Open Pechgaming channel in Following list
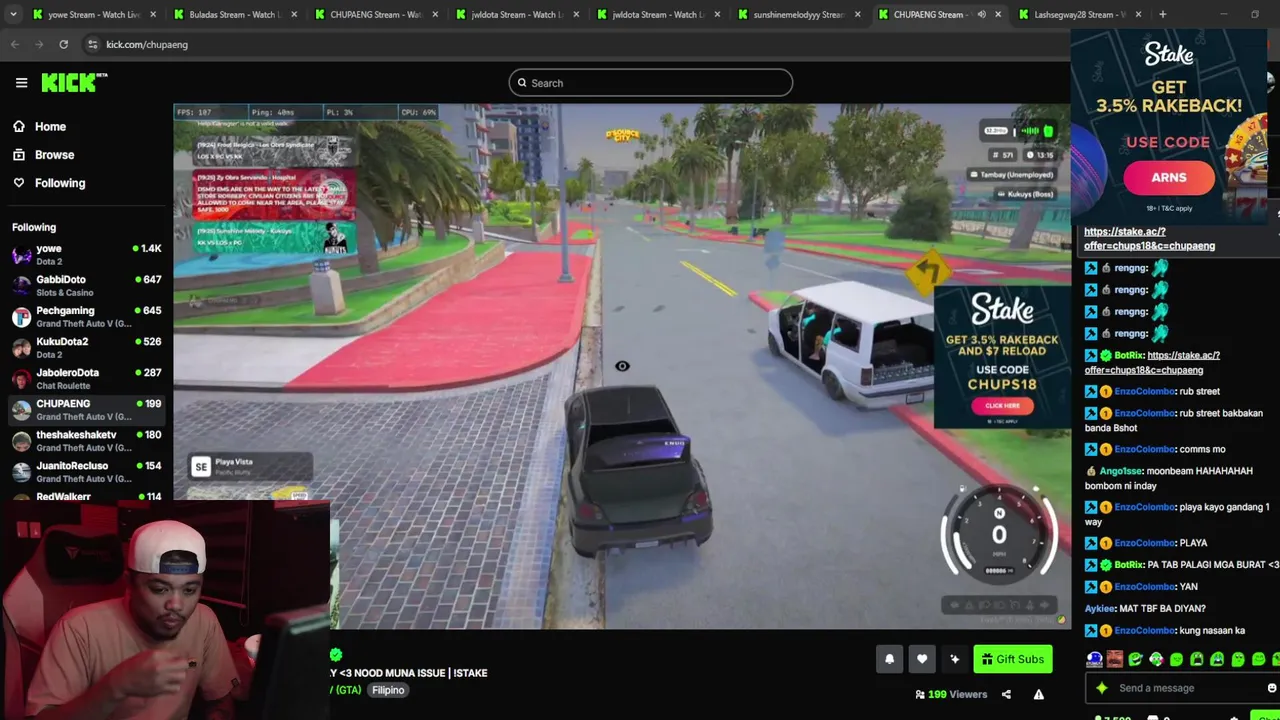Screen dimensions: 1280x720 click(85, 317)
